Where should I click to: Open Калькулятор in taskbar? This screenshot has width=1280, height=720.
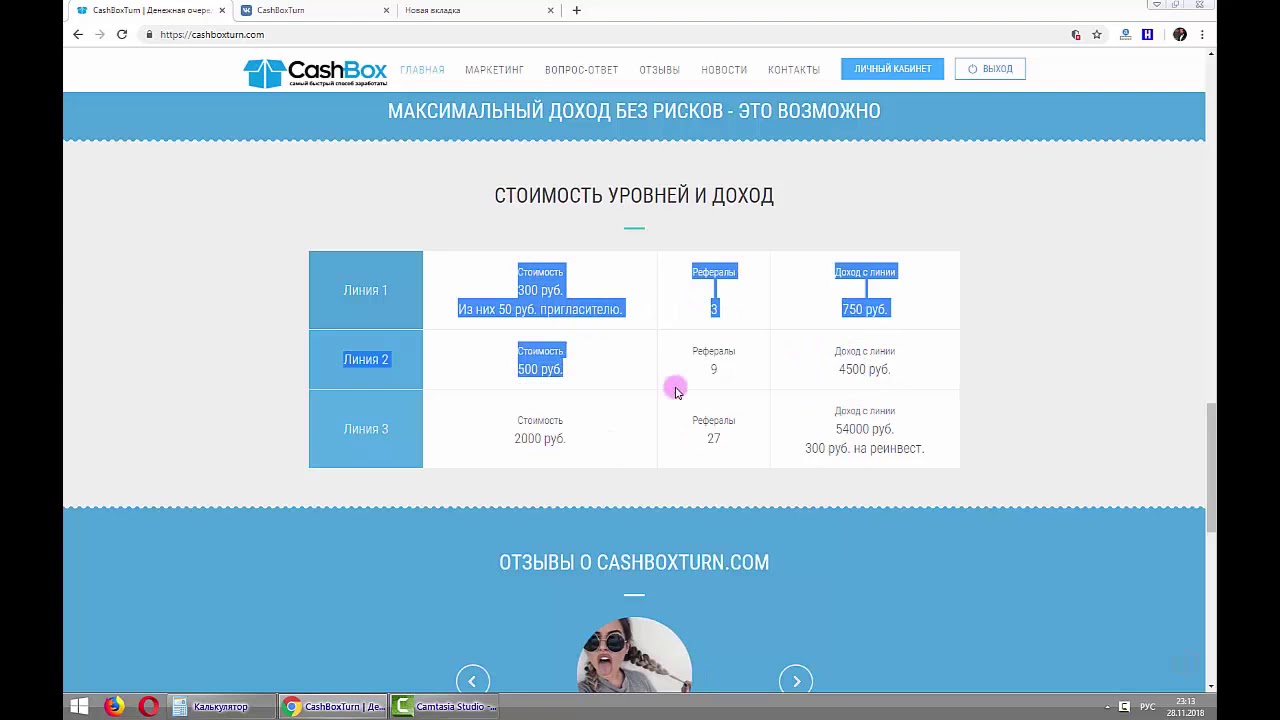[221, 706]
